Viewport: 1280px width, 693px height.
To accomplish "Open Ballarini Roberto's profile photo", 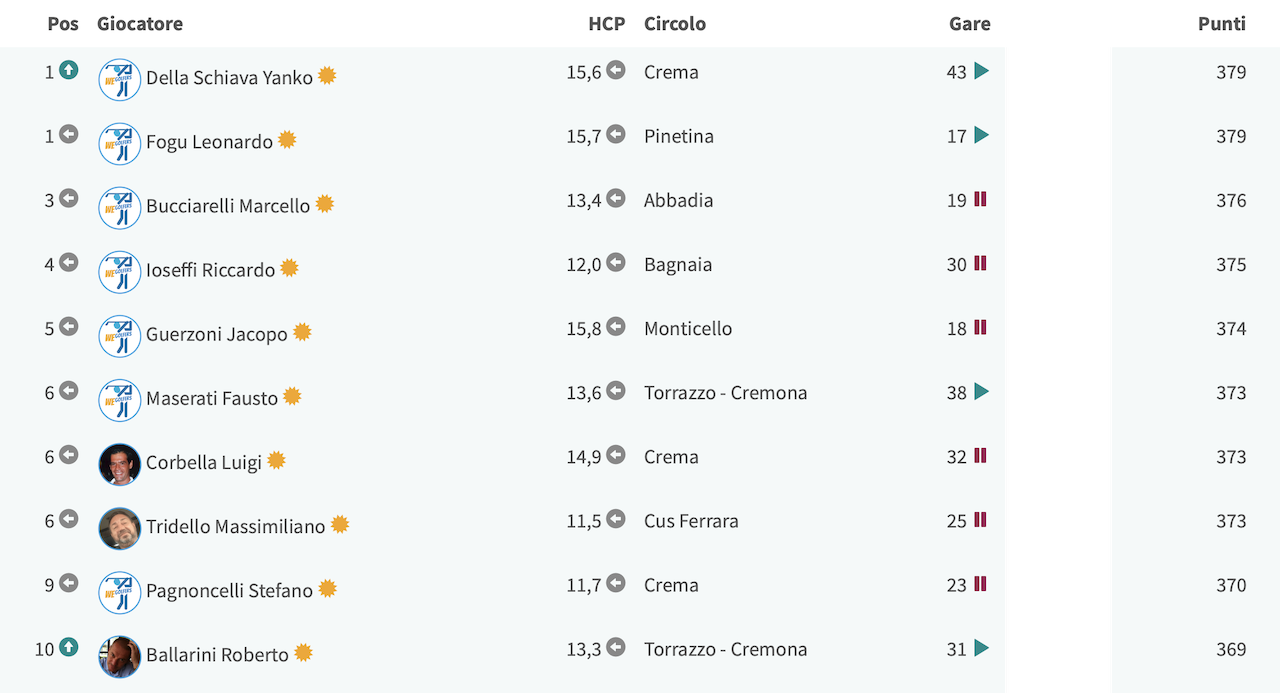I will click(x=120, y=656).
